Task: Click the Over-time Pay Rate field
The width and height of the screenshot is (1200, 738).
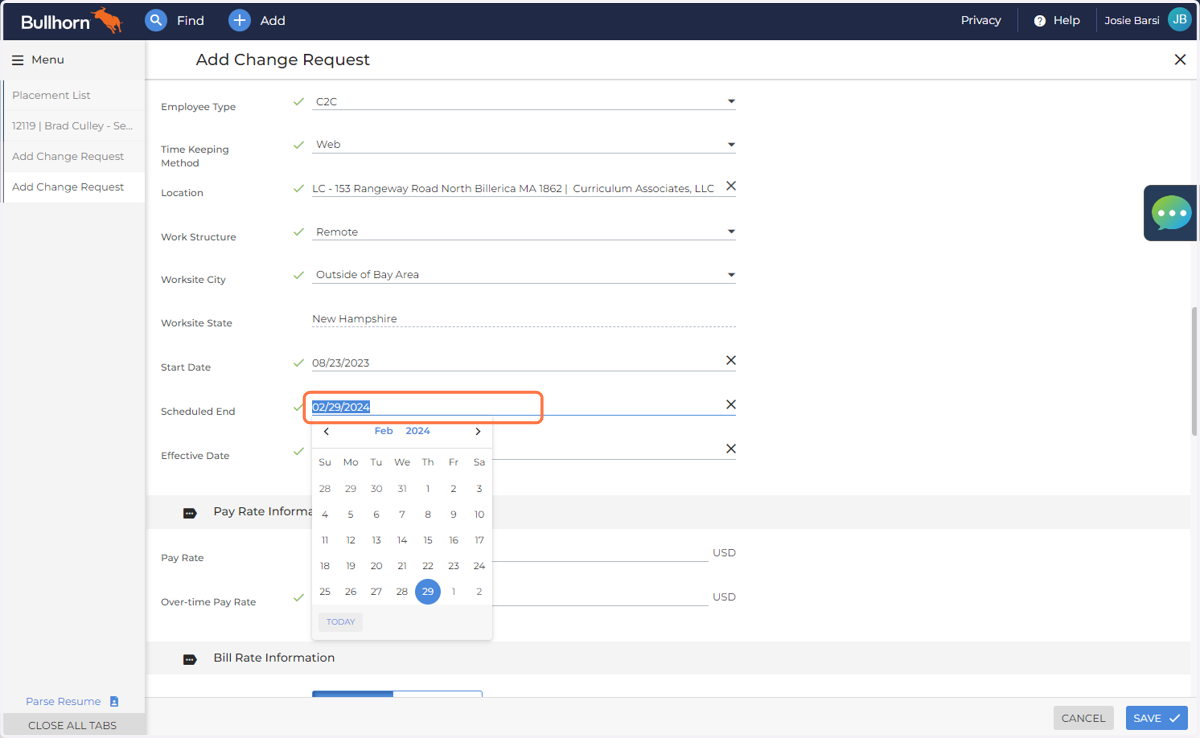Action: (600, 597)
